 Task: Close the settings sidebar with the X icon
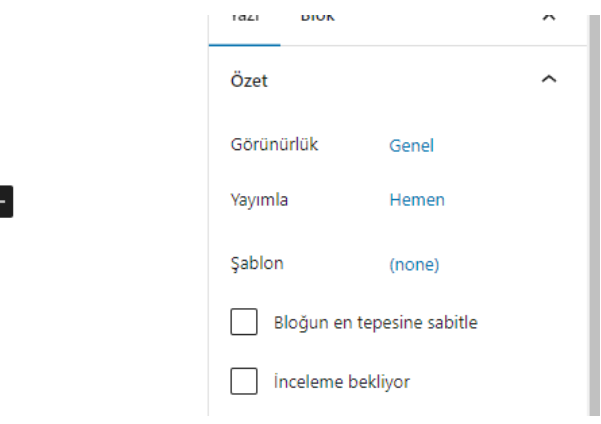(x=548, y=15)
